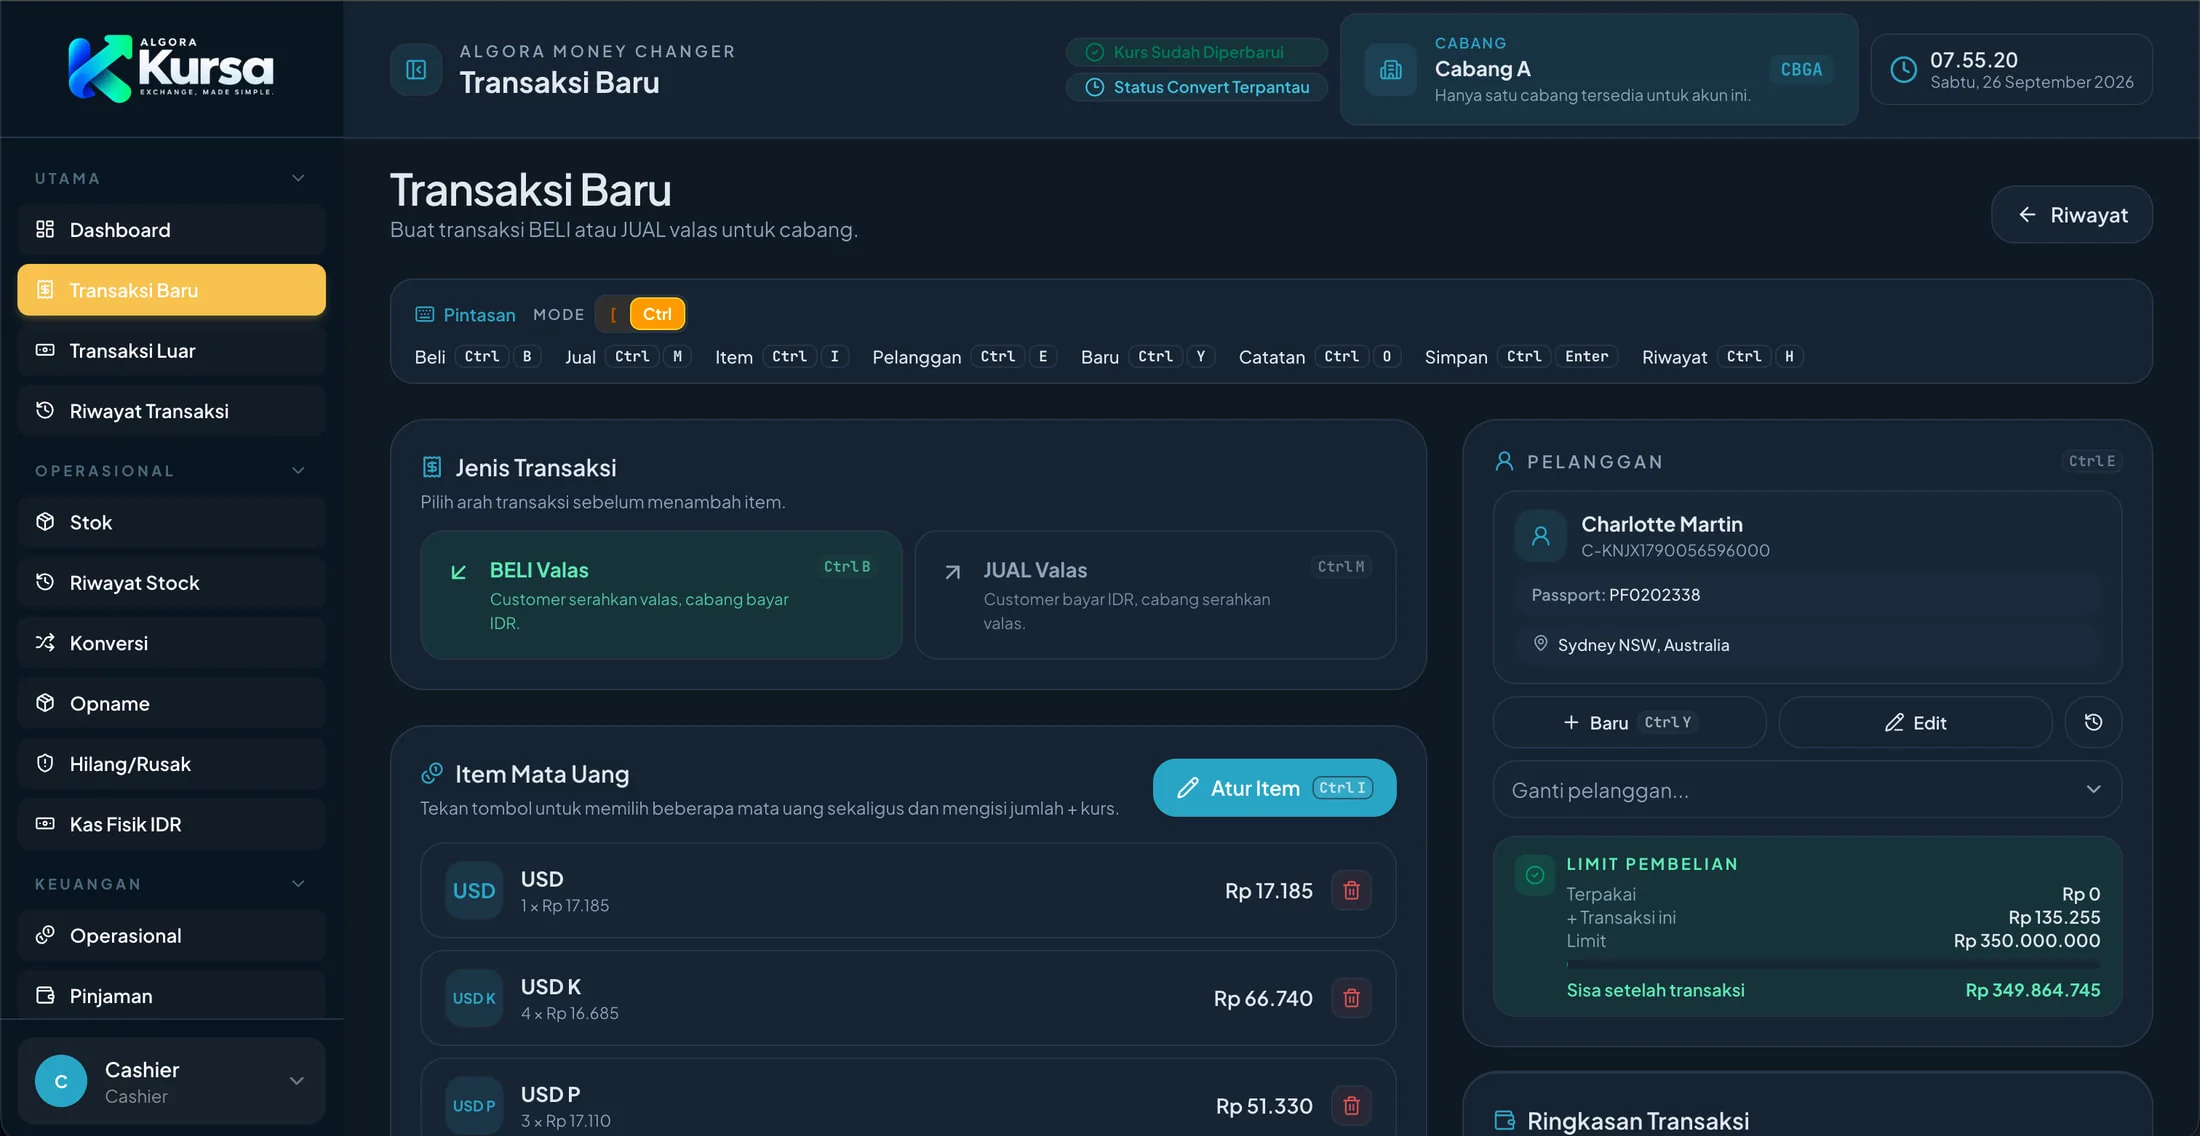The width and height of the screenshot is (2200, 1136).
Task: Click Kurs Sudah Diperbarui badge
Action: point(1197,52)
